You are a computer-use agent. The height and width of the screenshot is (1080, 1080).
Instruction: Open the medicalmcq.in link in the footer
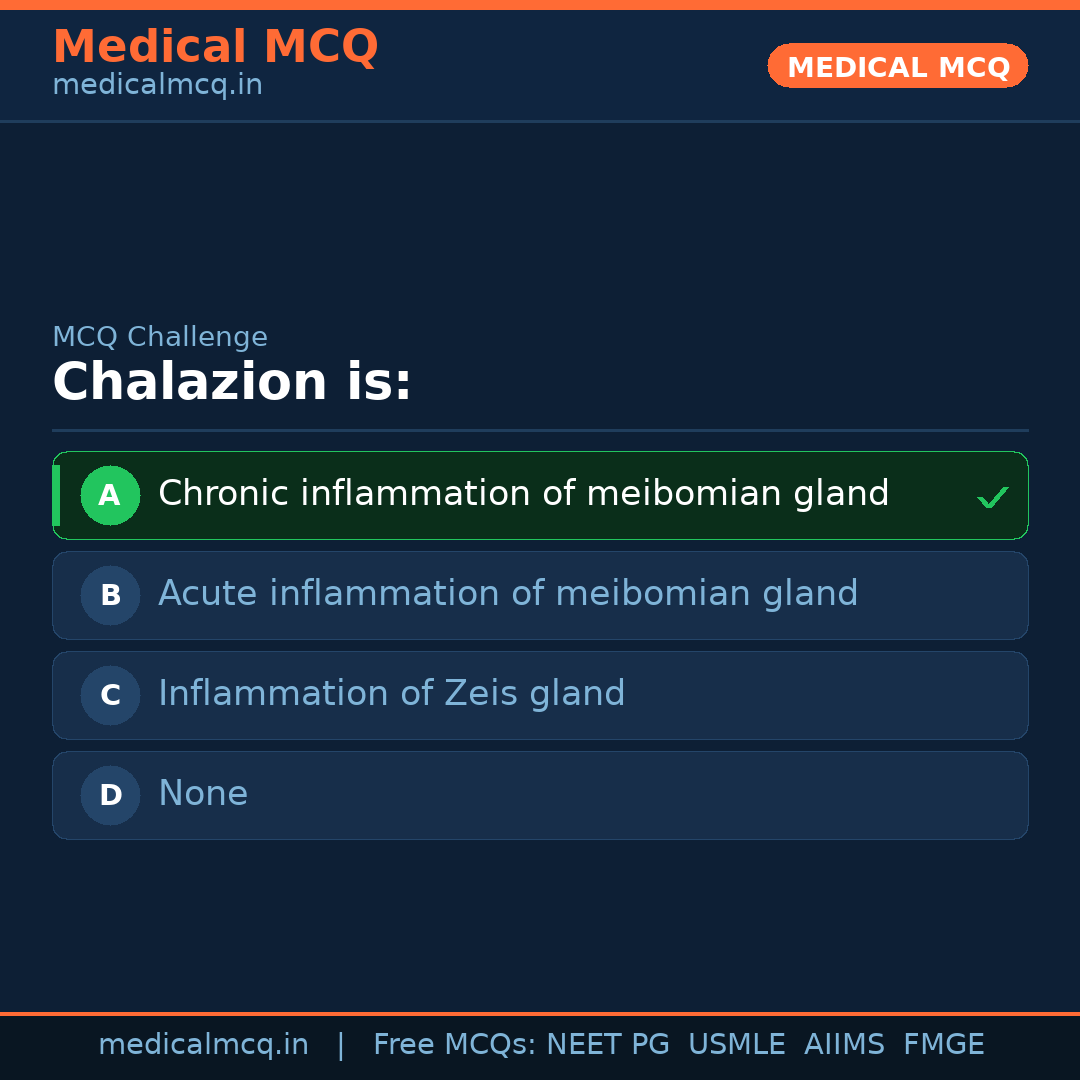[203, 1045]
